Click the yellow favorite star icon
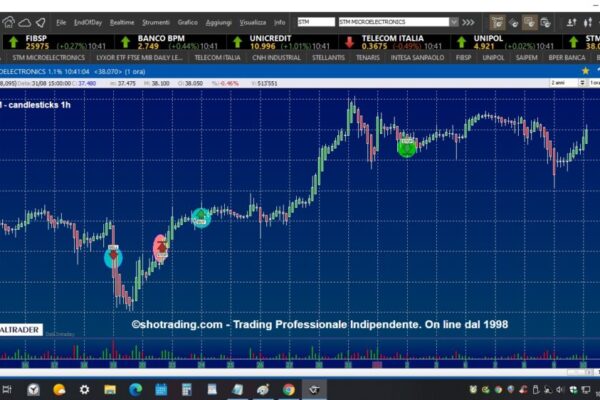This screenshot has width=600, height=400. point(585,71)
